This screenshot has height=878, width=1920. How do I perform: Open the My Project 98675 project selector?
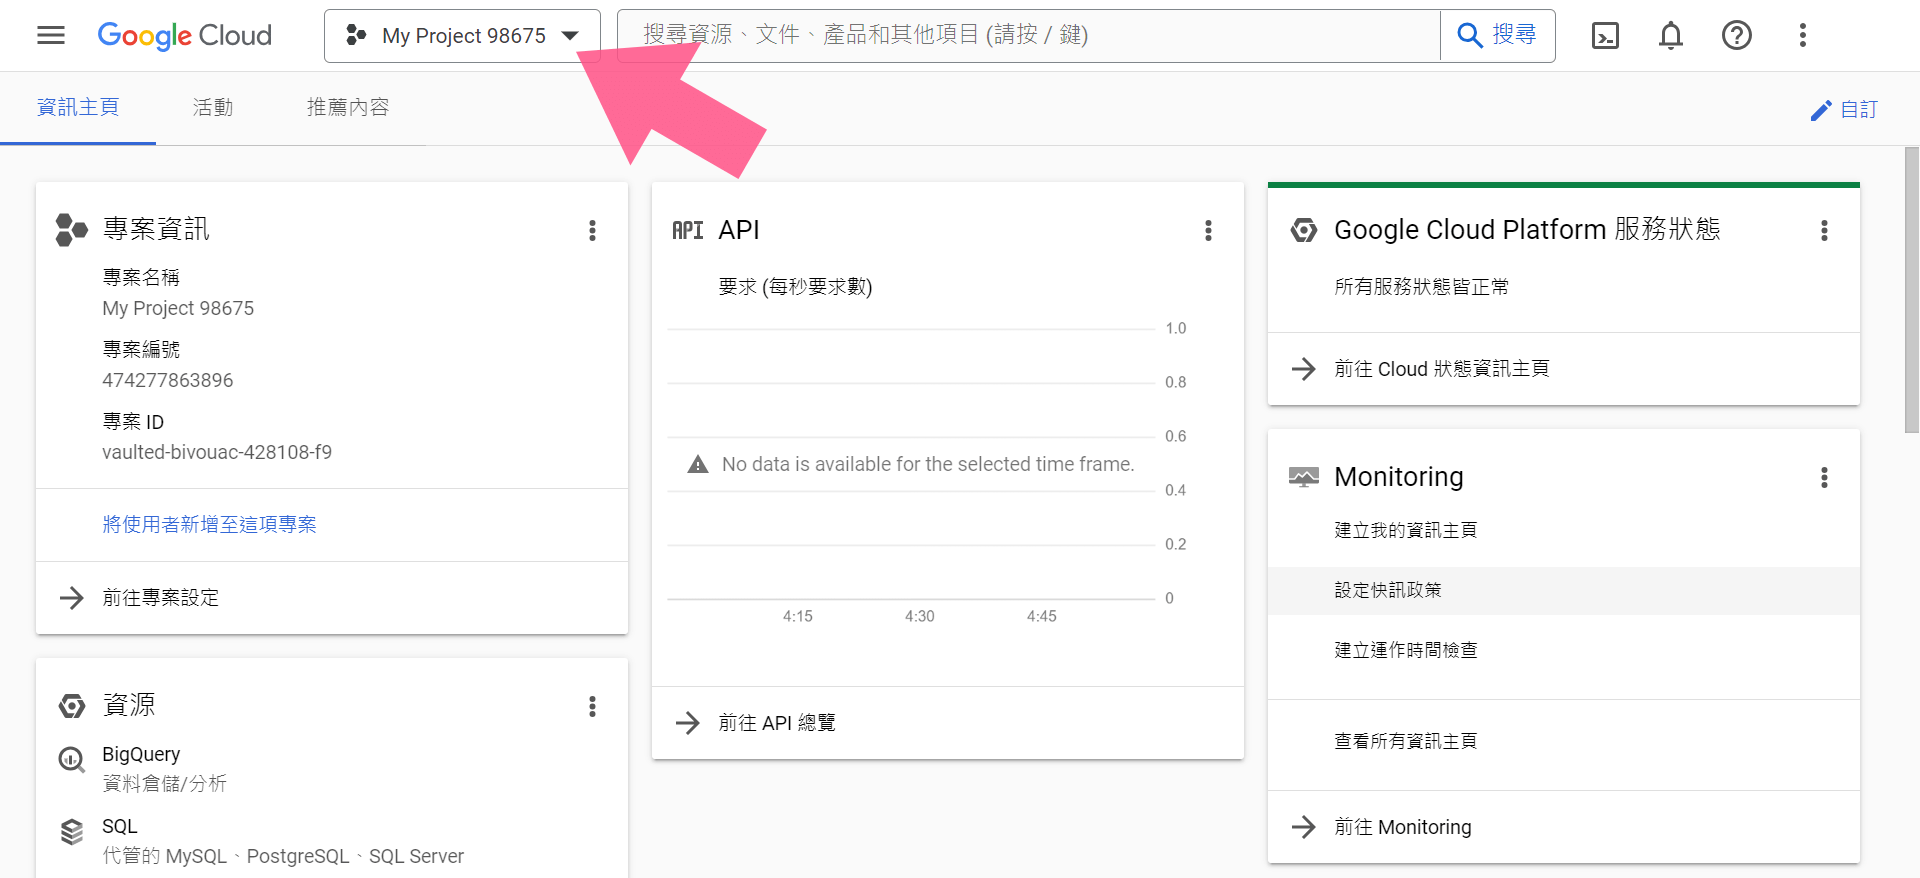click(x=462, y=36)
